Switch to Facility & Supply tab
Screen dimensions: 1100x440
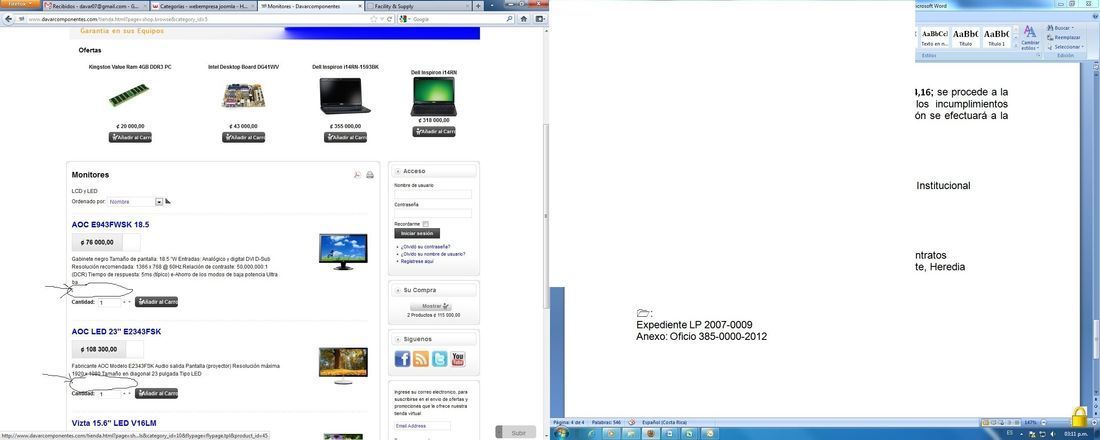419,6
